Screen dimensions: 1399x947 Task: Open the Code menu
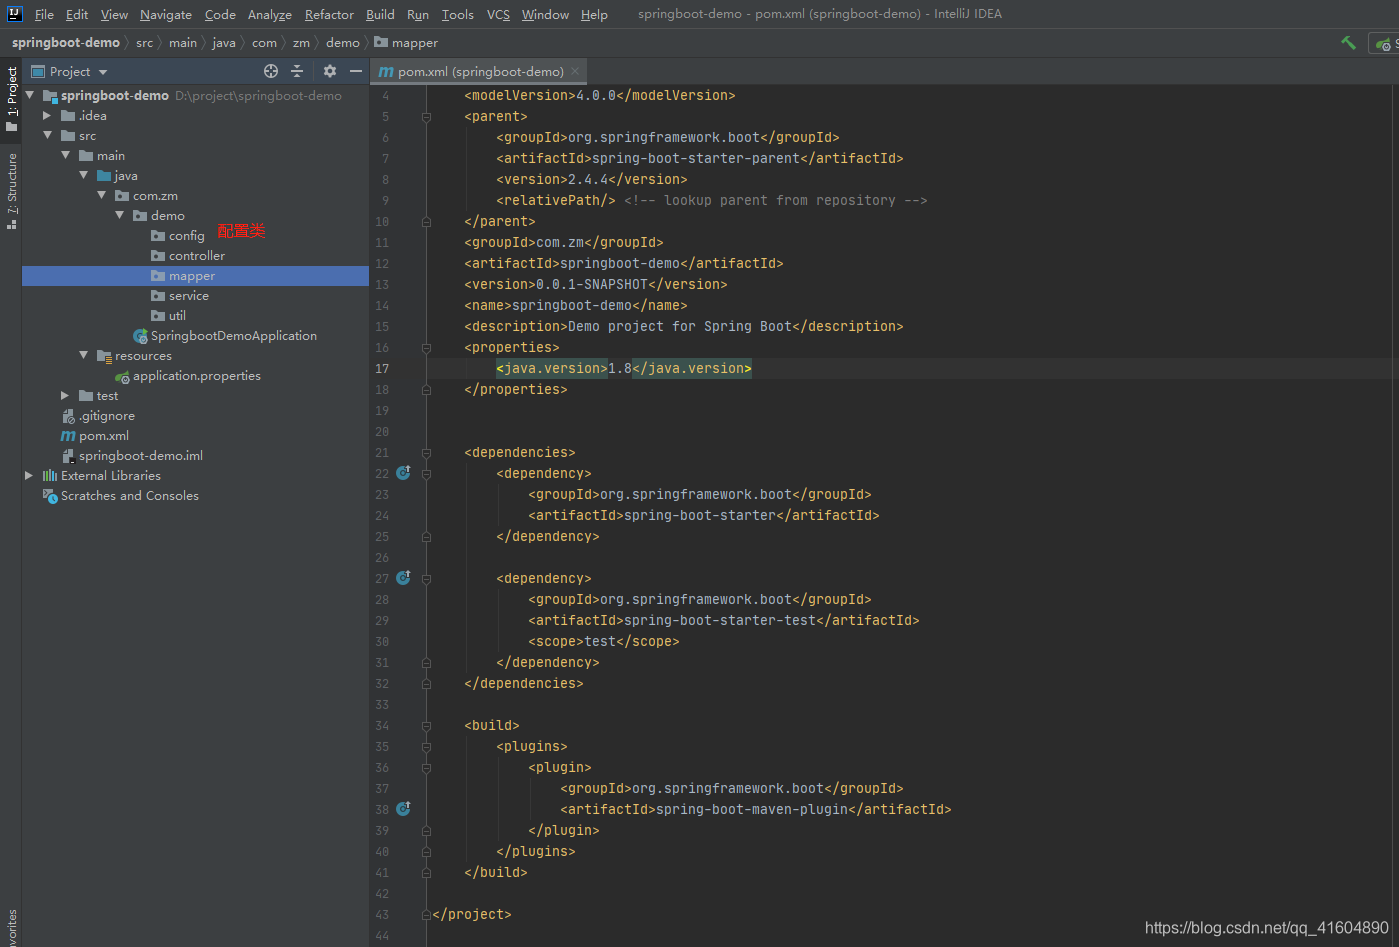pyautogui.click(x=220, y=14)
